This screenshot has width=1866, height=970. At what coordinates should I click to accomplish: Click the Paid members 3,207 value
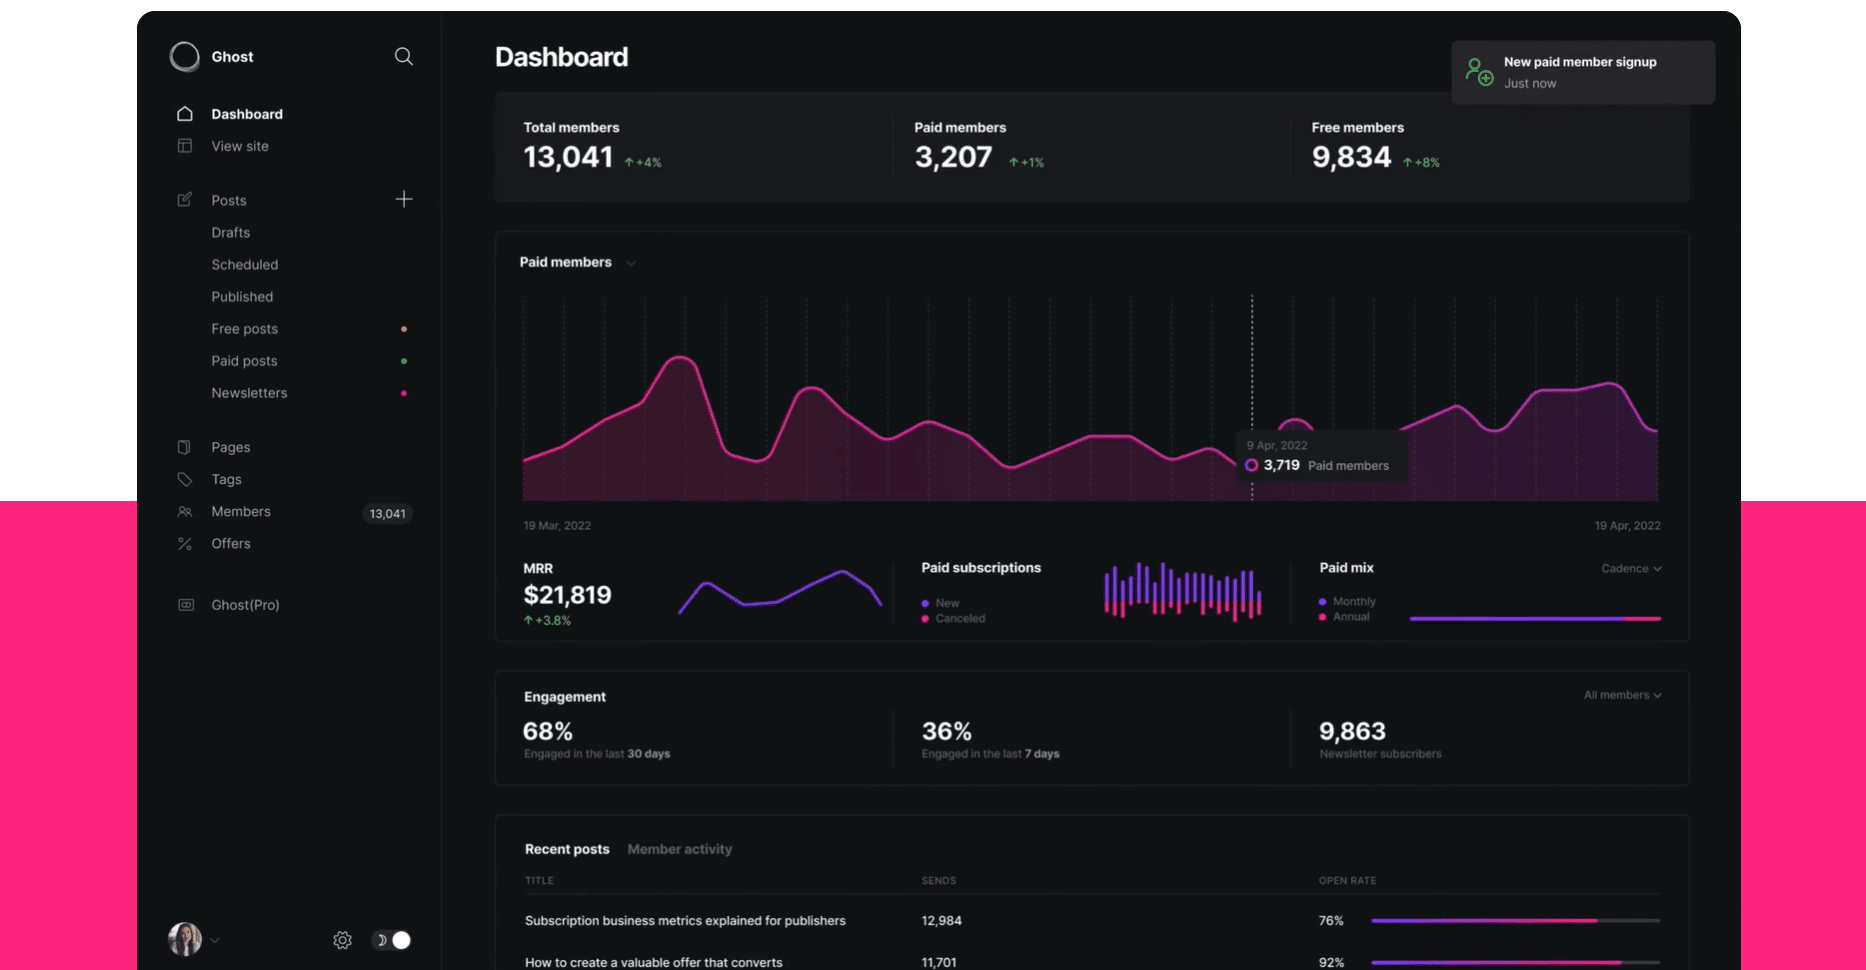tap(953, 157)
